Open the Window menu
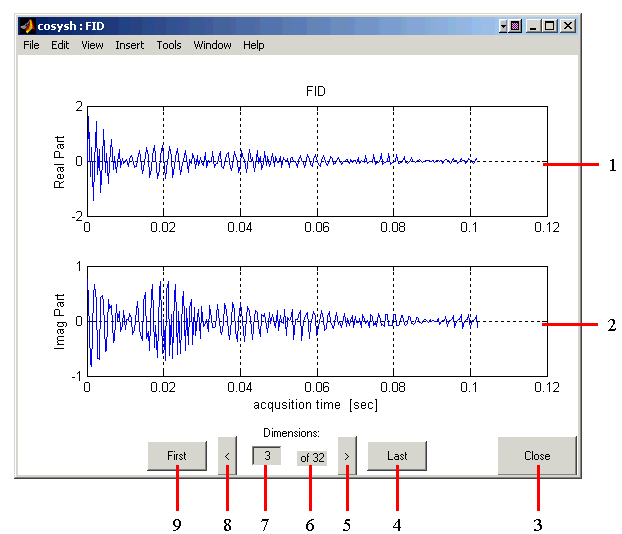This screenshot has width=622, height=534. click(x=212, y=45)
